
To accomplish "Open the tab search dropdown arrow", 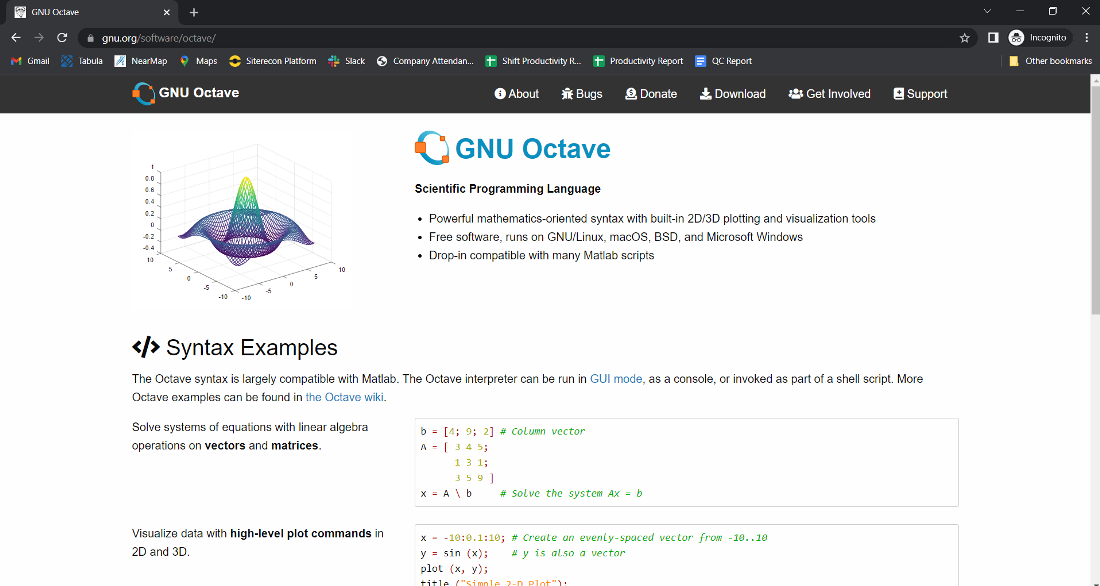I will (987, 11).
